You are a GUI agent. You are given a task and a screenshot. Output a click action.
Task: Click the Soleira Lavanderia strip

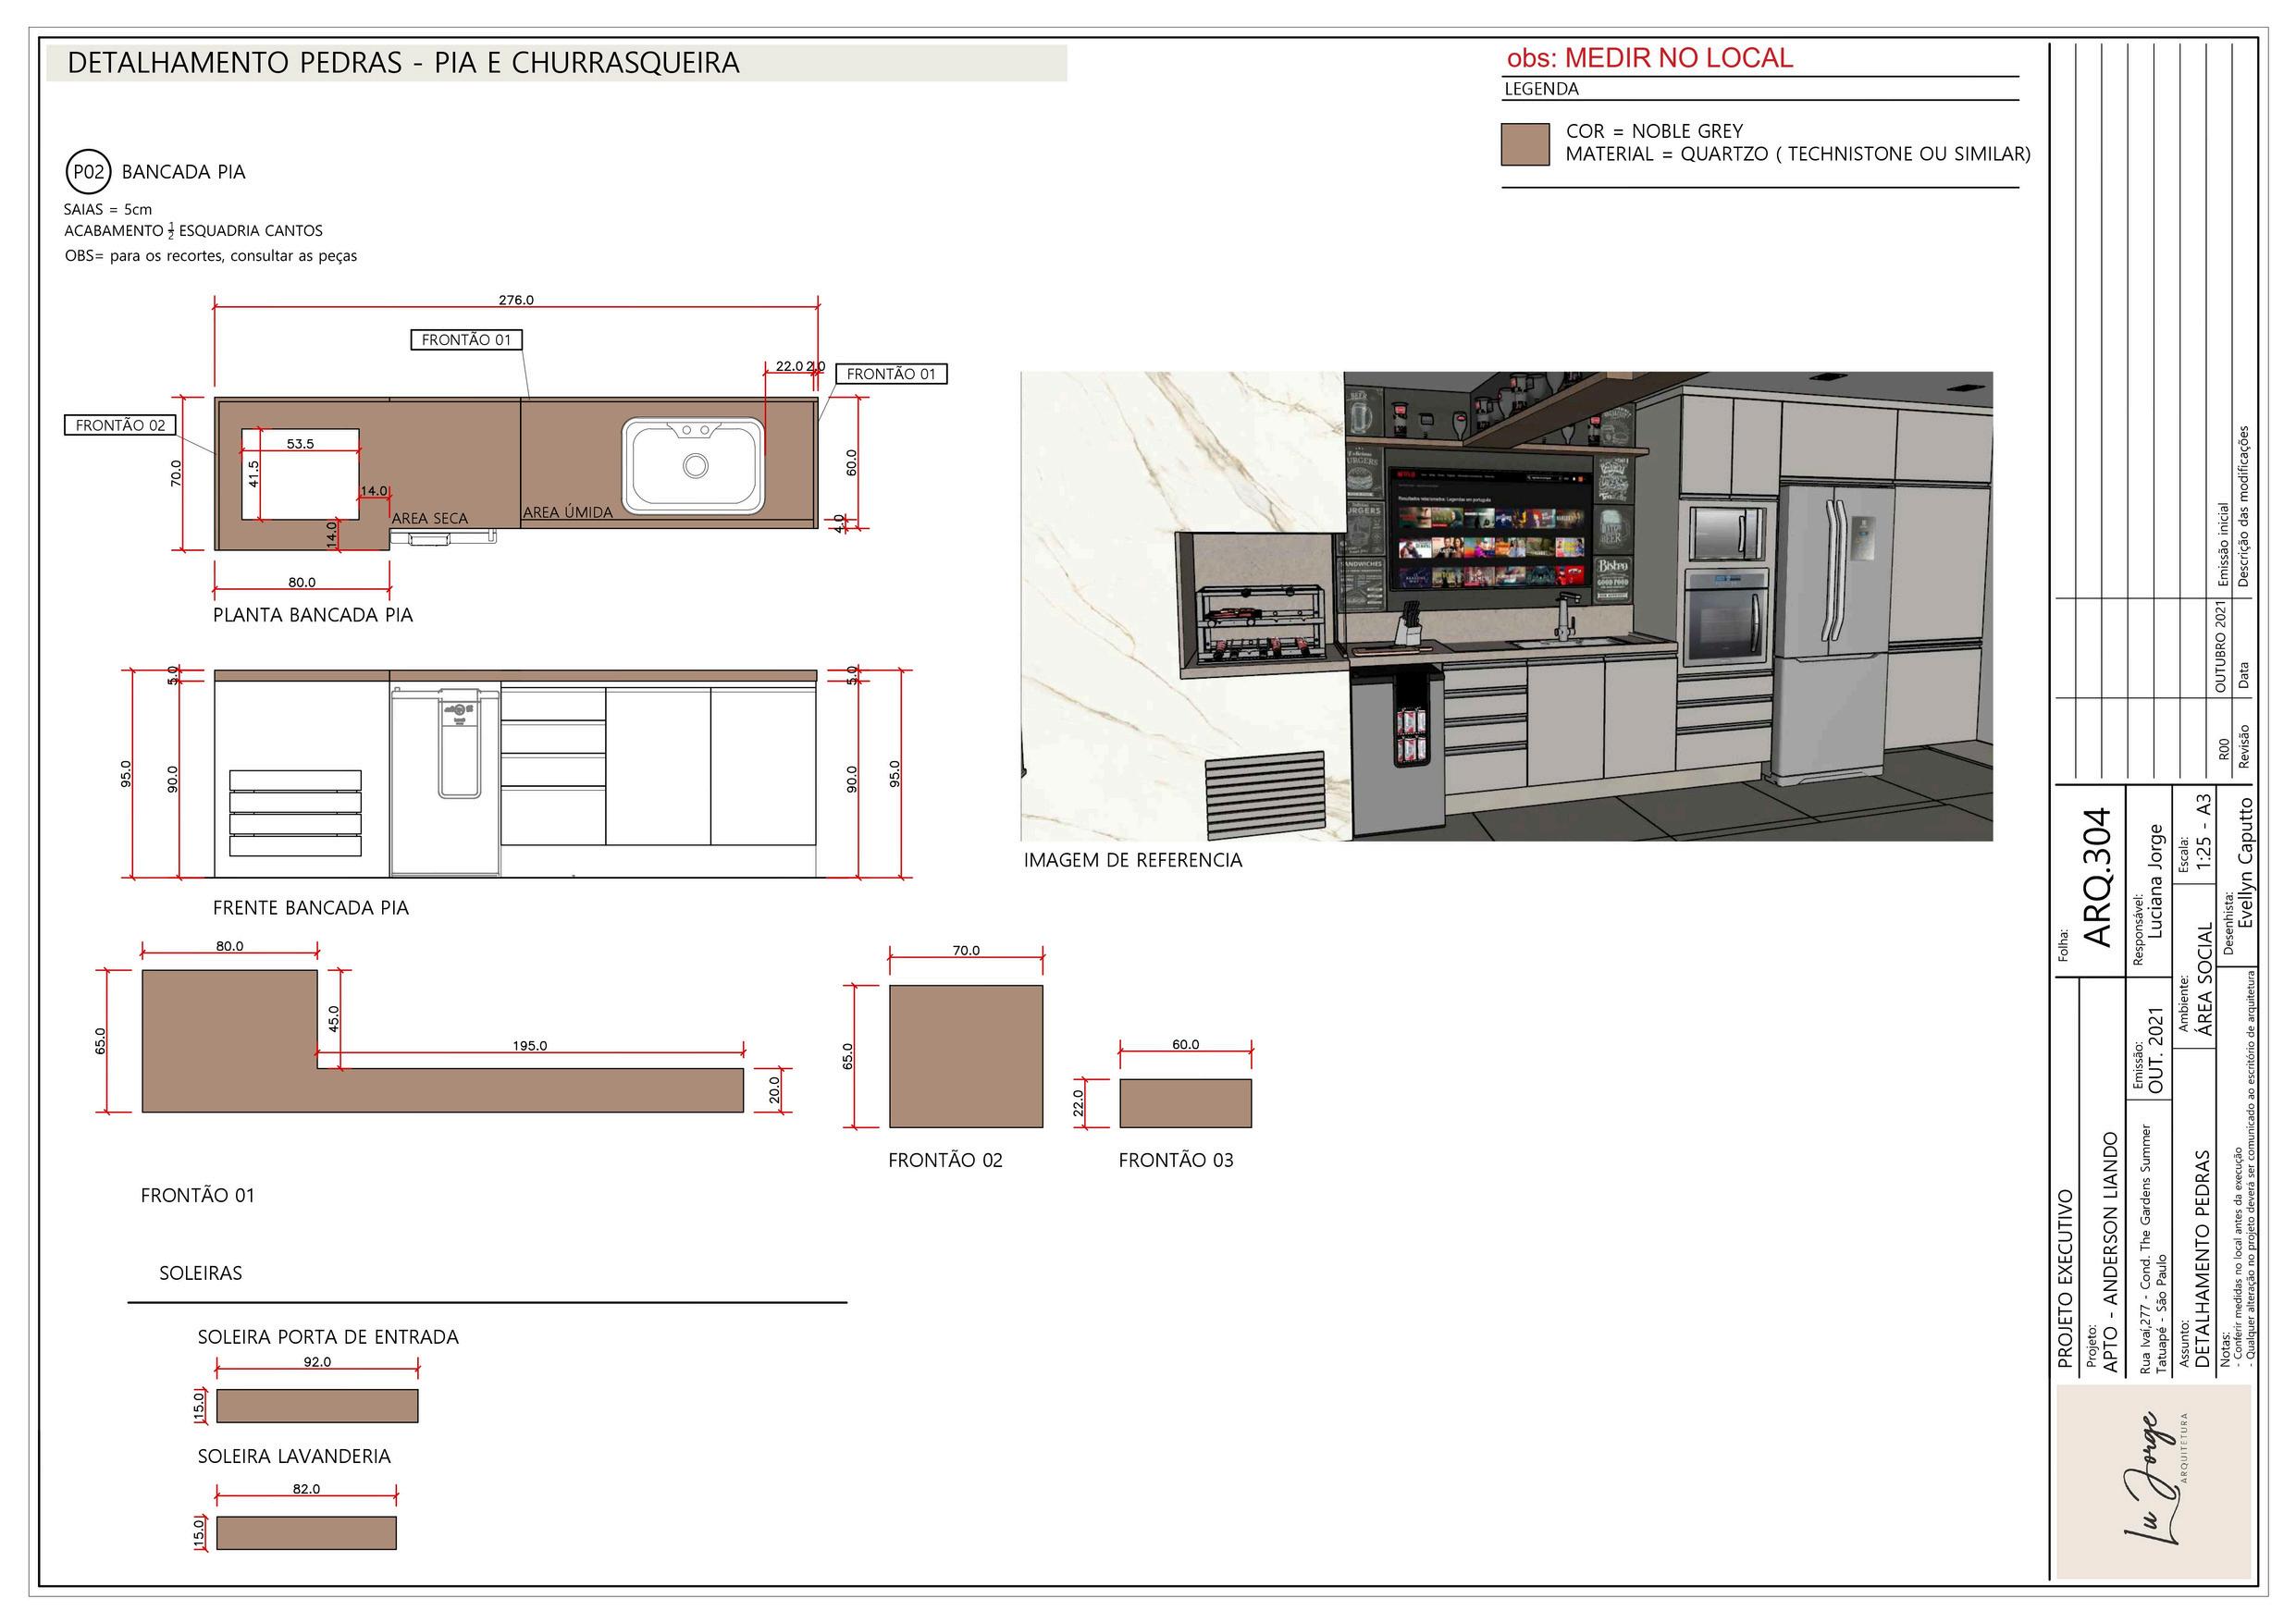pos(306,1532)
